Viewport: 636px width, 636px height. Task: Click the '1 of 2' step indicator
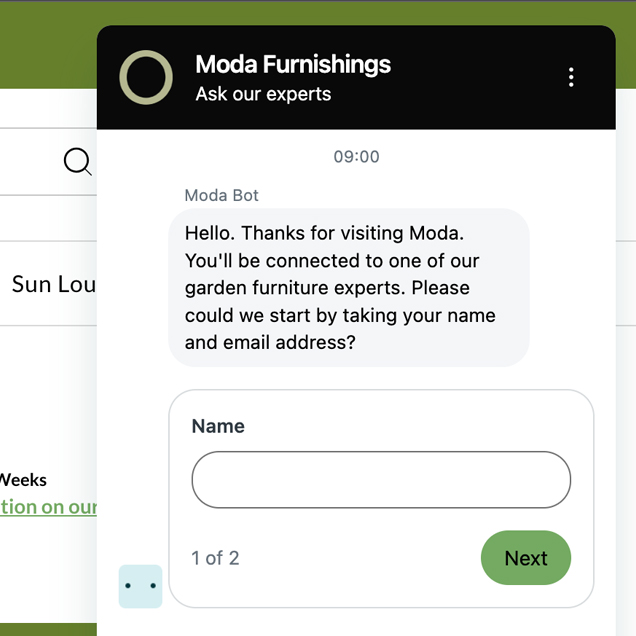click(215, 558)
